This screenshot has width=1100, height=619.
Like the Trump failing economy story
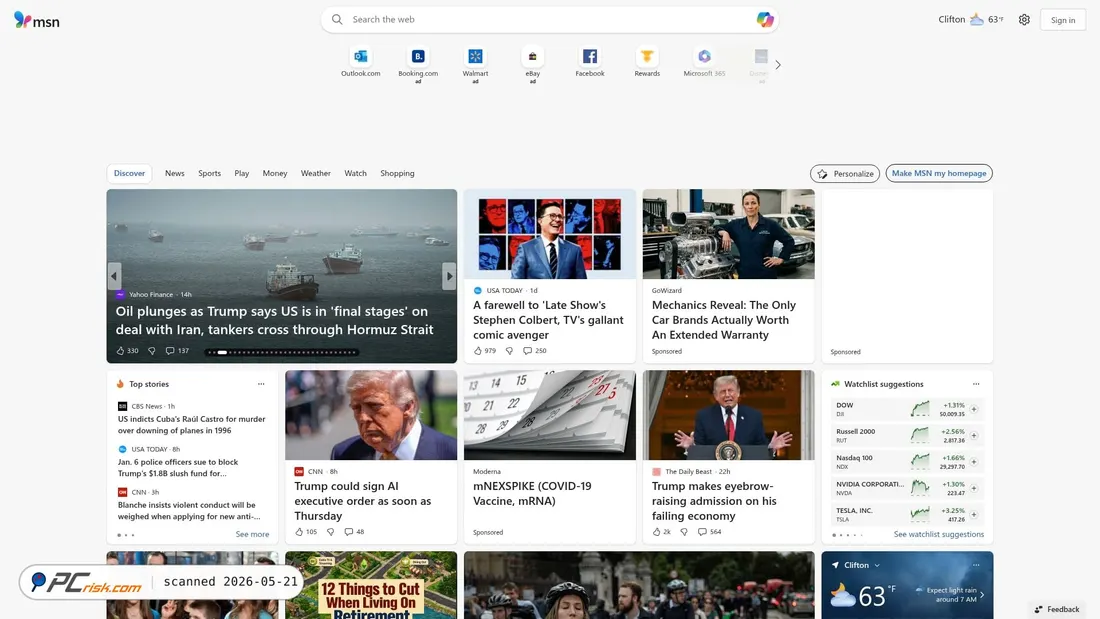pos(662,531)
